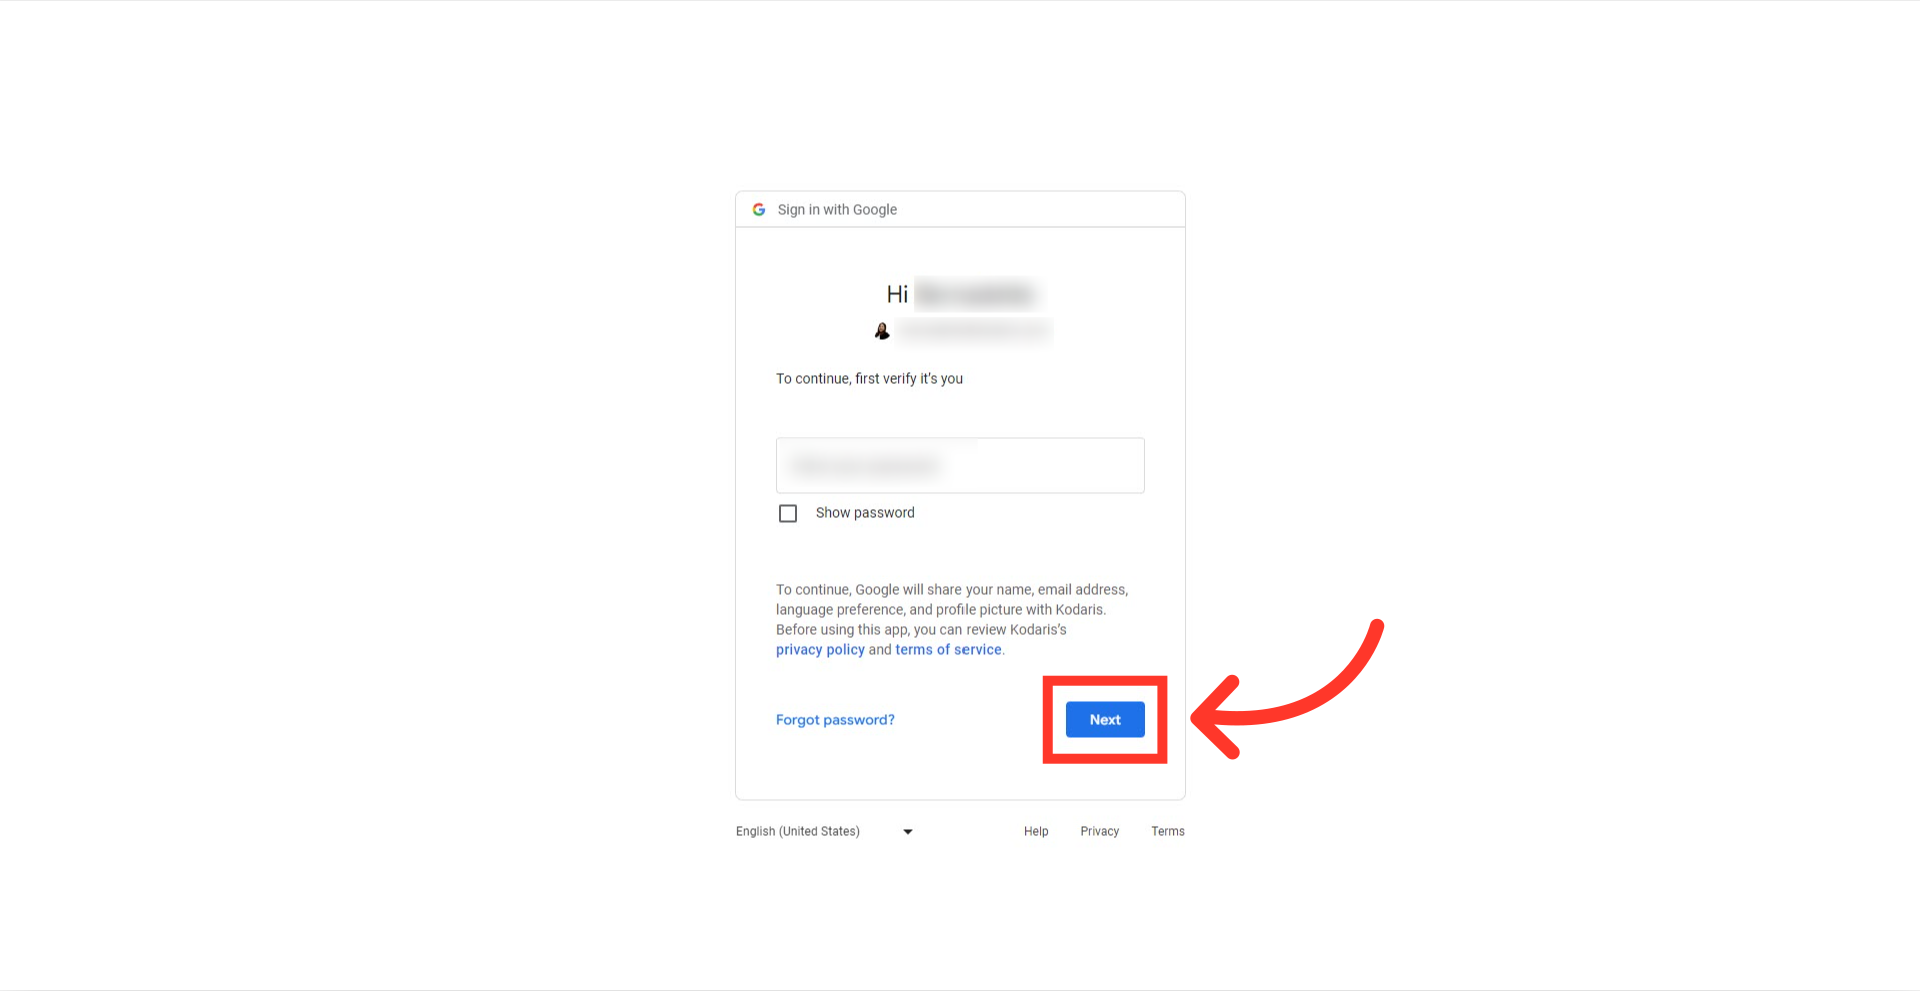Viewport: 1920px width, 991px height.
Task: Click the Show password label text
Action: (865, 512)
